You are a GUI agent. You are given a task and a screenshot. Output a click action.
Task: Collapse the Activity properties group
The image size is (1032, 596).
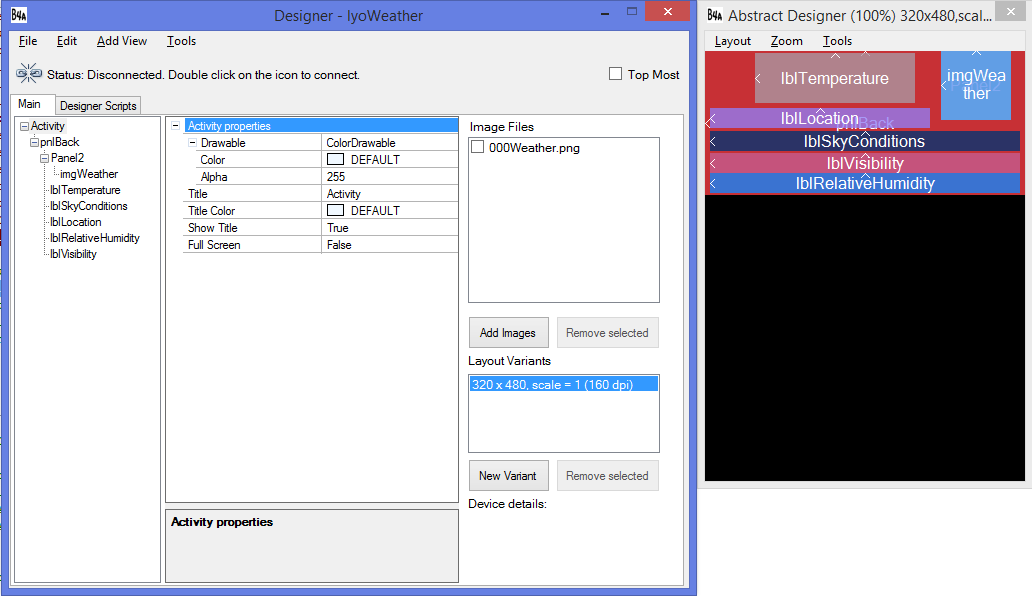[x=176, y=125]
